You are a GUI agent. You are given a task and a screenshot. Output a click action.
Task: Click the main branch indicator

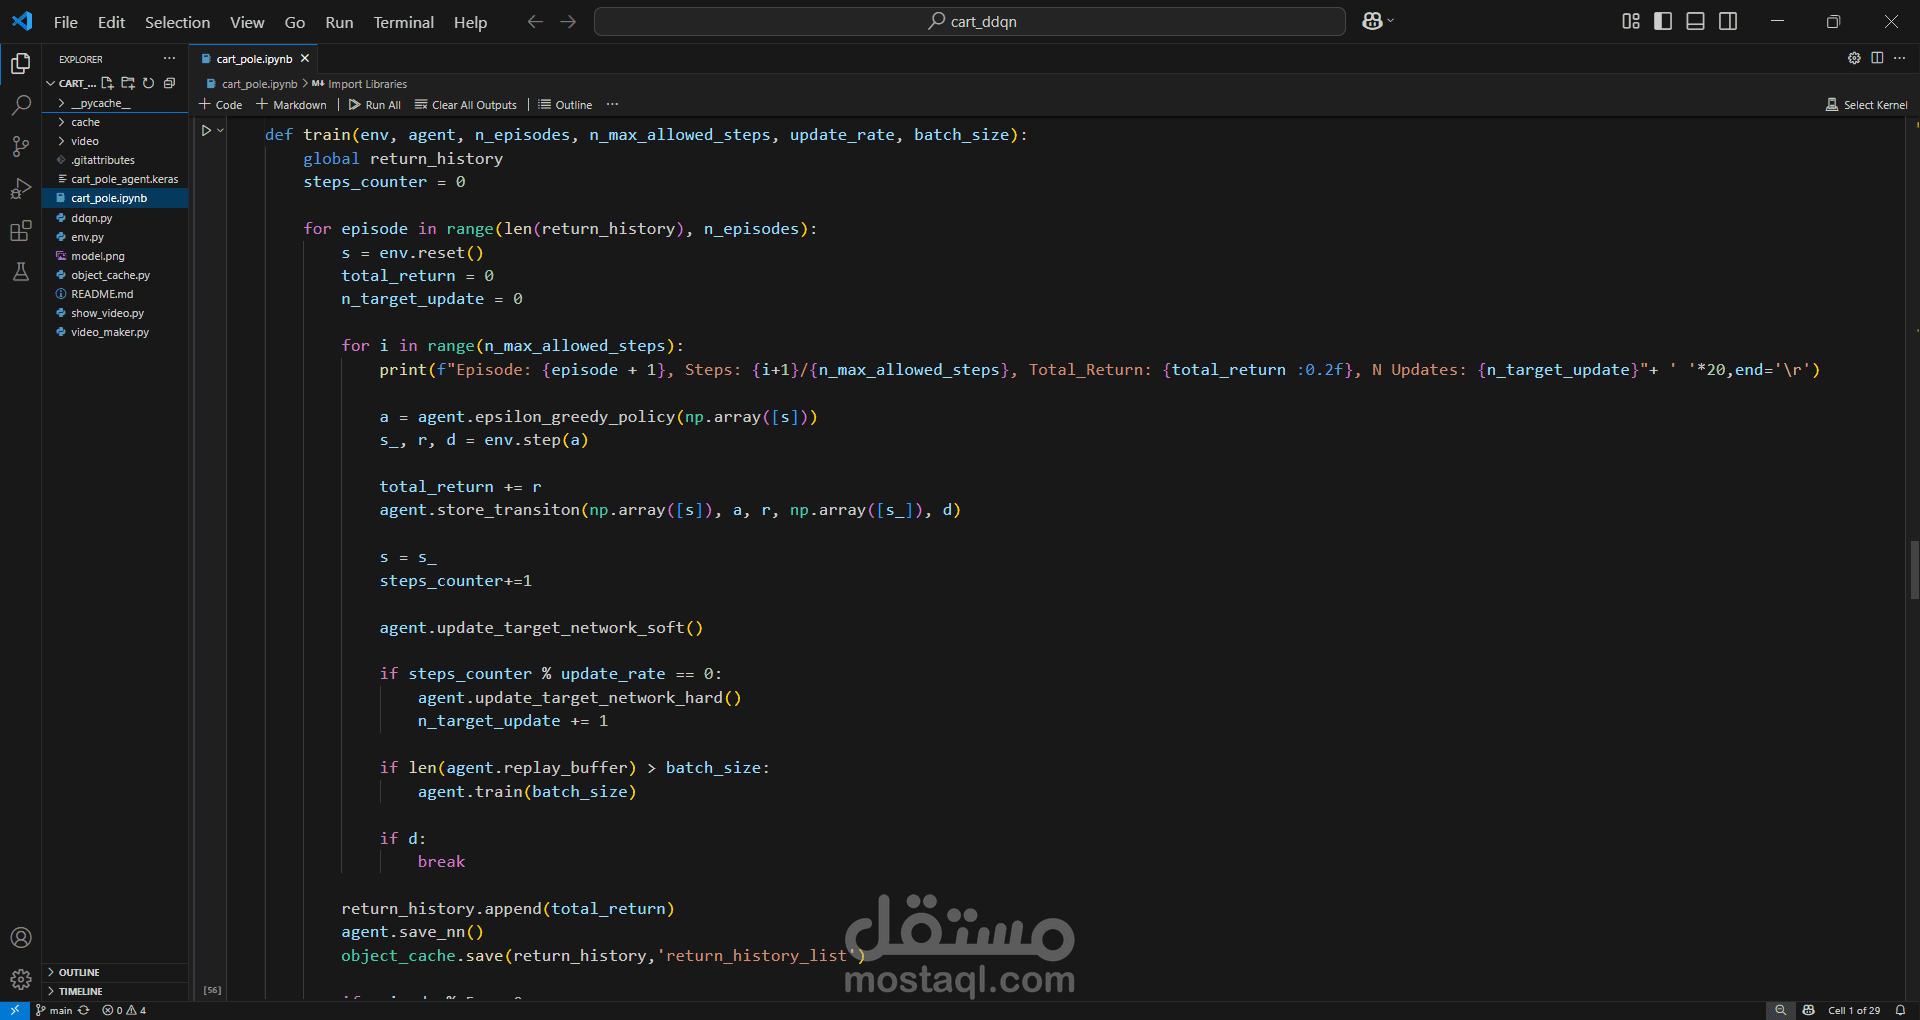coord(54,1010)
